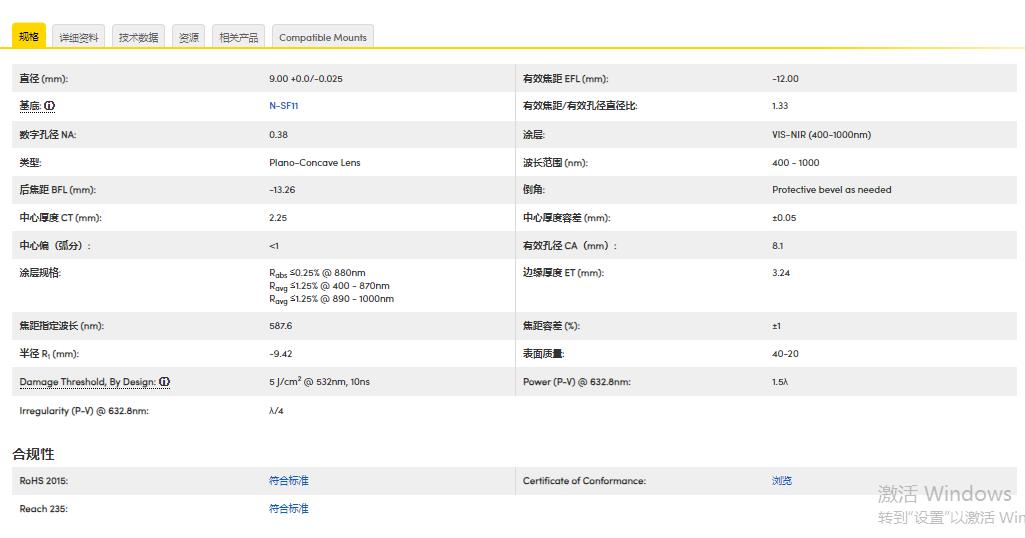Select the centering value <1

coord(274,246)
